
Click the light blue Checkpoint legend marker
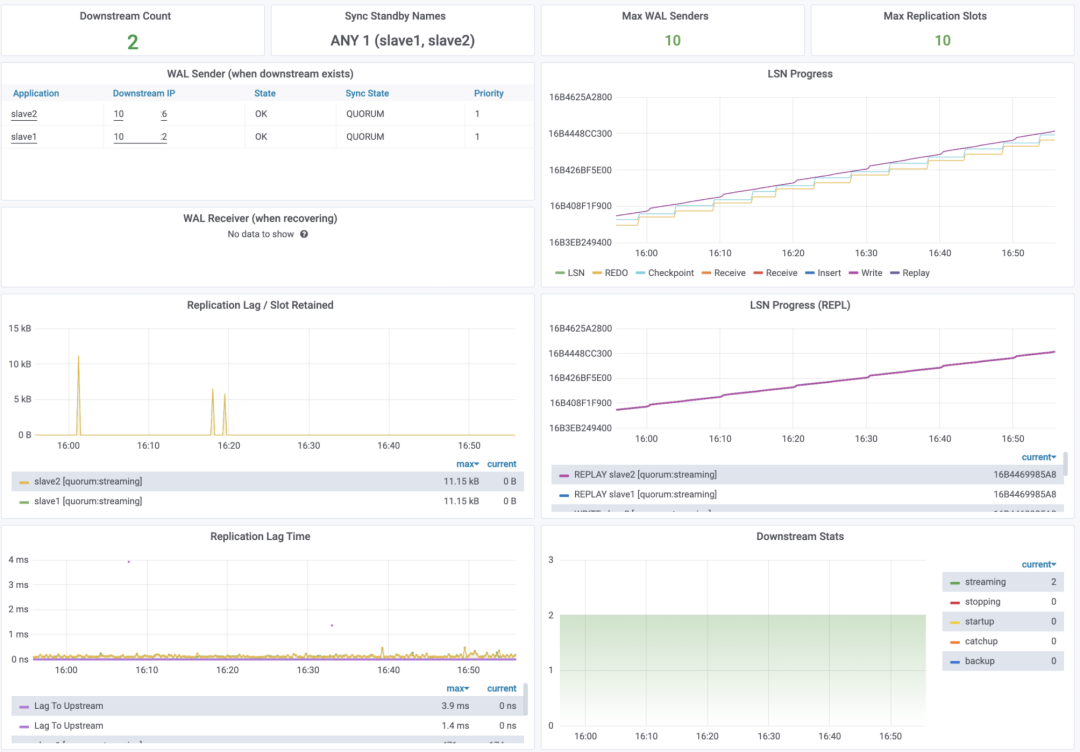639,273
